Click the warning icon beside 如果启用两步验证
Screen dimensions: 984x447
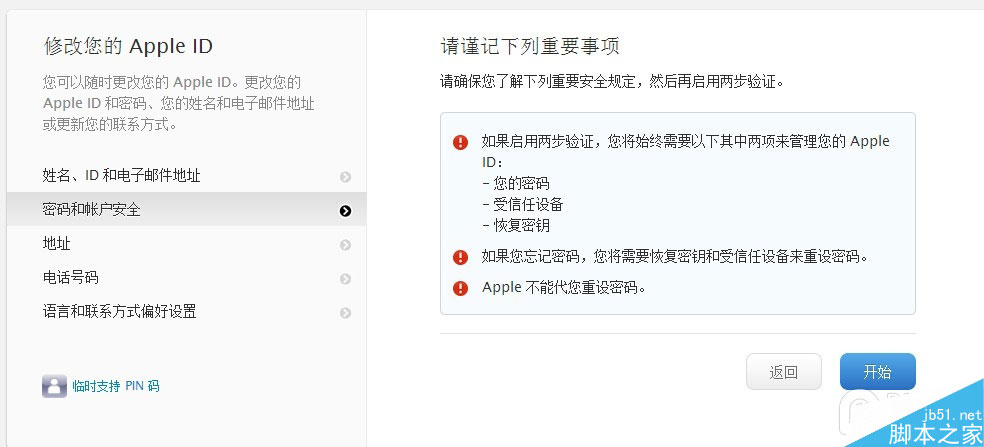click(x=460, y=142)
